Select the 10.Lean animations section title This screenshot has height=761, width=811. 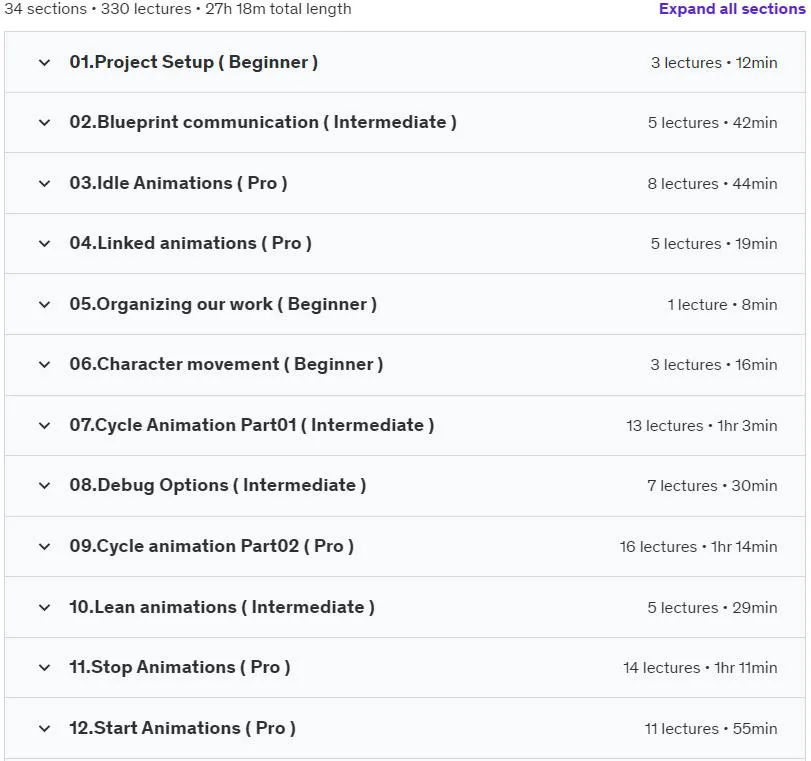pyautogui.click(x=222, y=607)
